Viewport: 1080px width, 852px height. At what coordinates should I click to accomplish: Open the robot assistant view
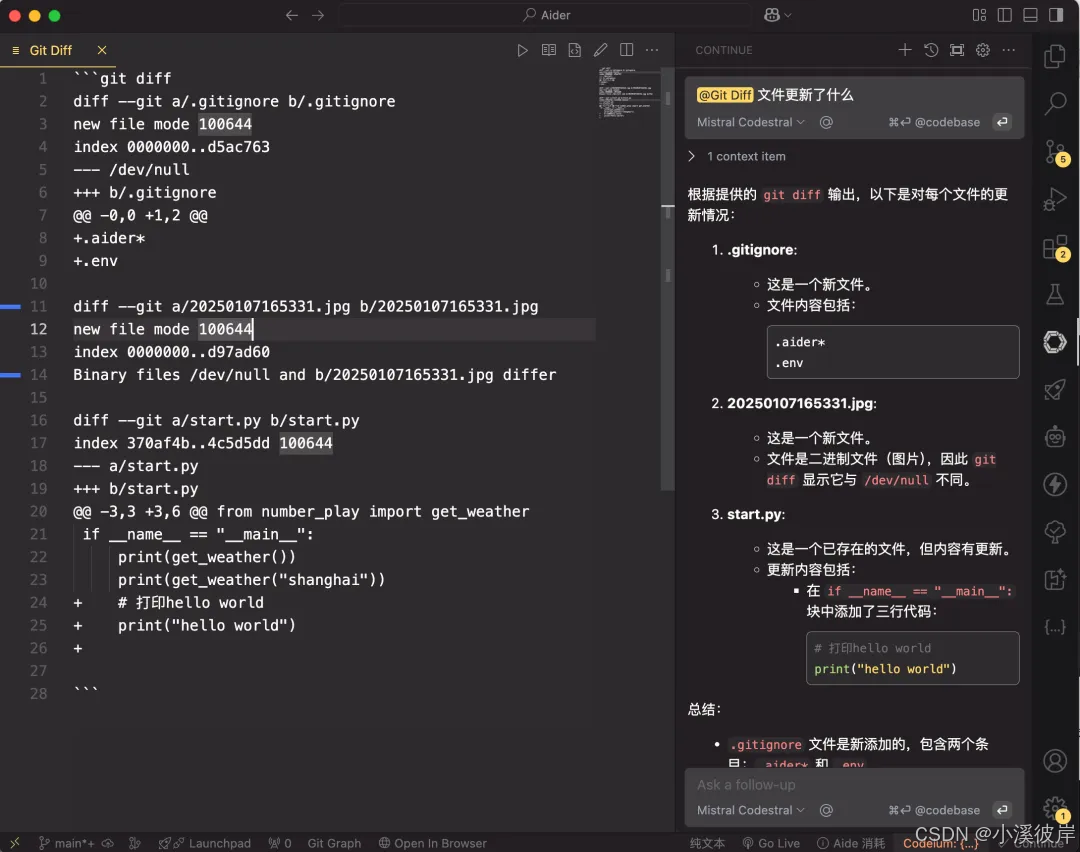(x=1055, y=437)
